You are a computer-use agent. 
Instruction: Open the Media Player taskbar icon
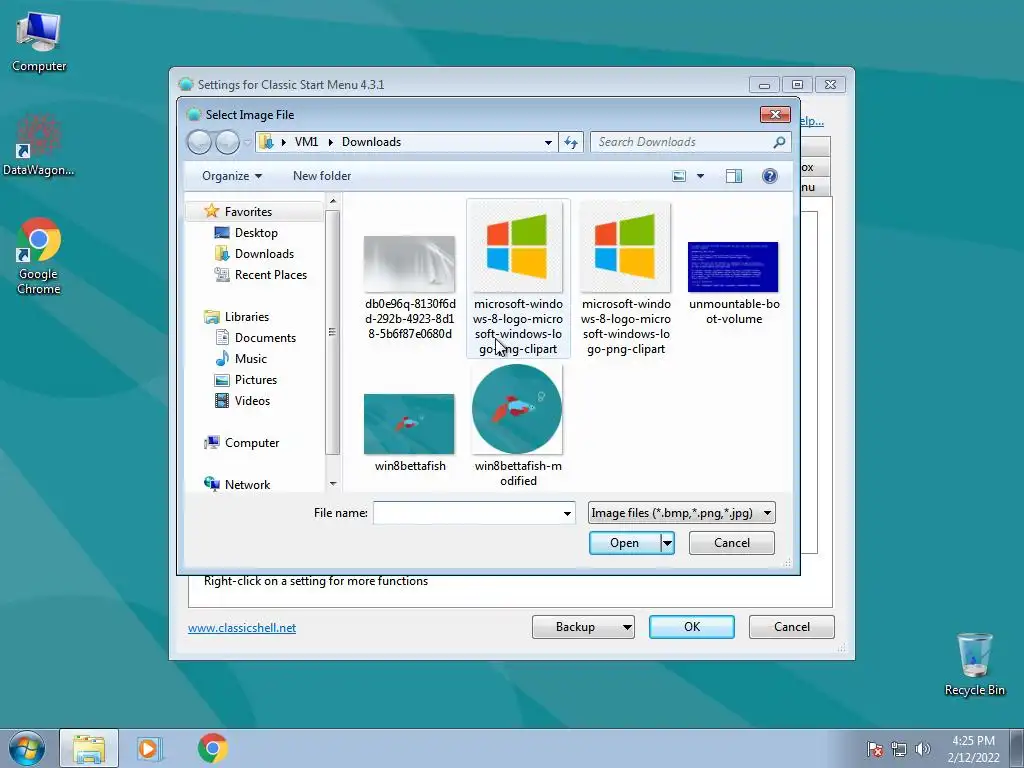coord(149,748)
